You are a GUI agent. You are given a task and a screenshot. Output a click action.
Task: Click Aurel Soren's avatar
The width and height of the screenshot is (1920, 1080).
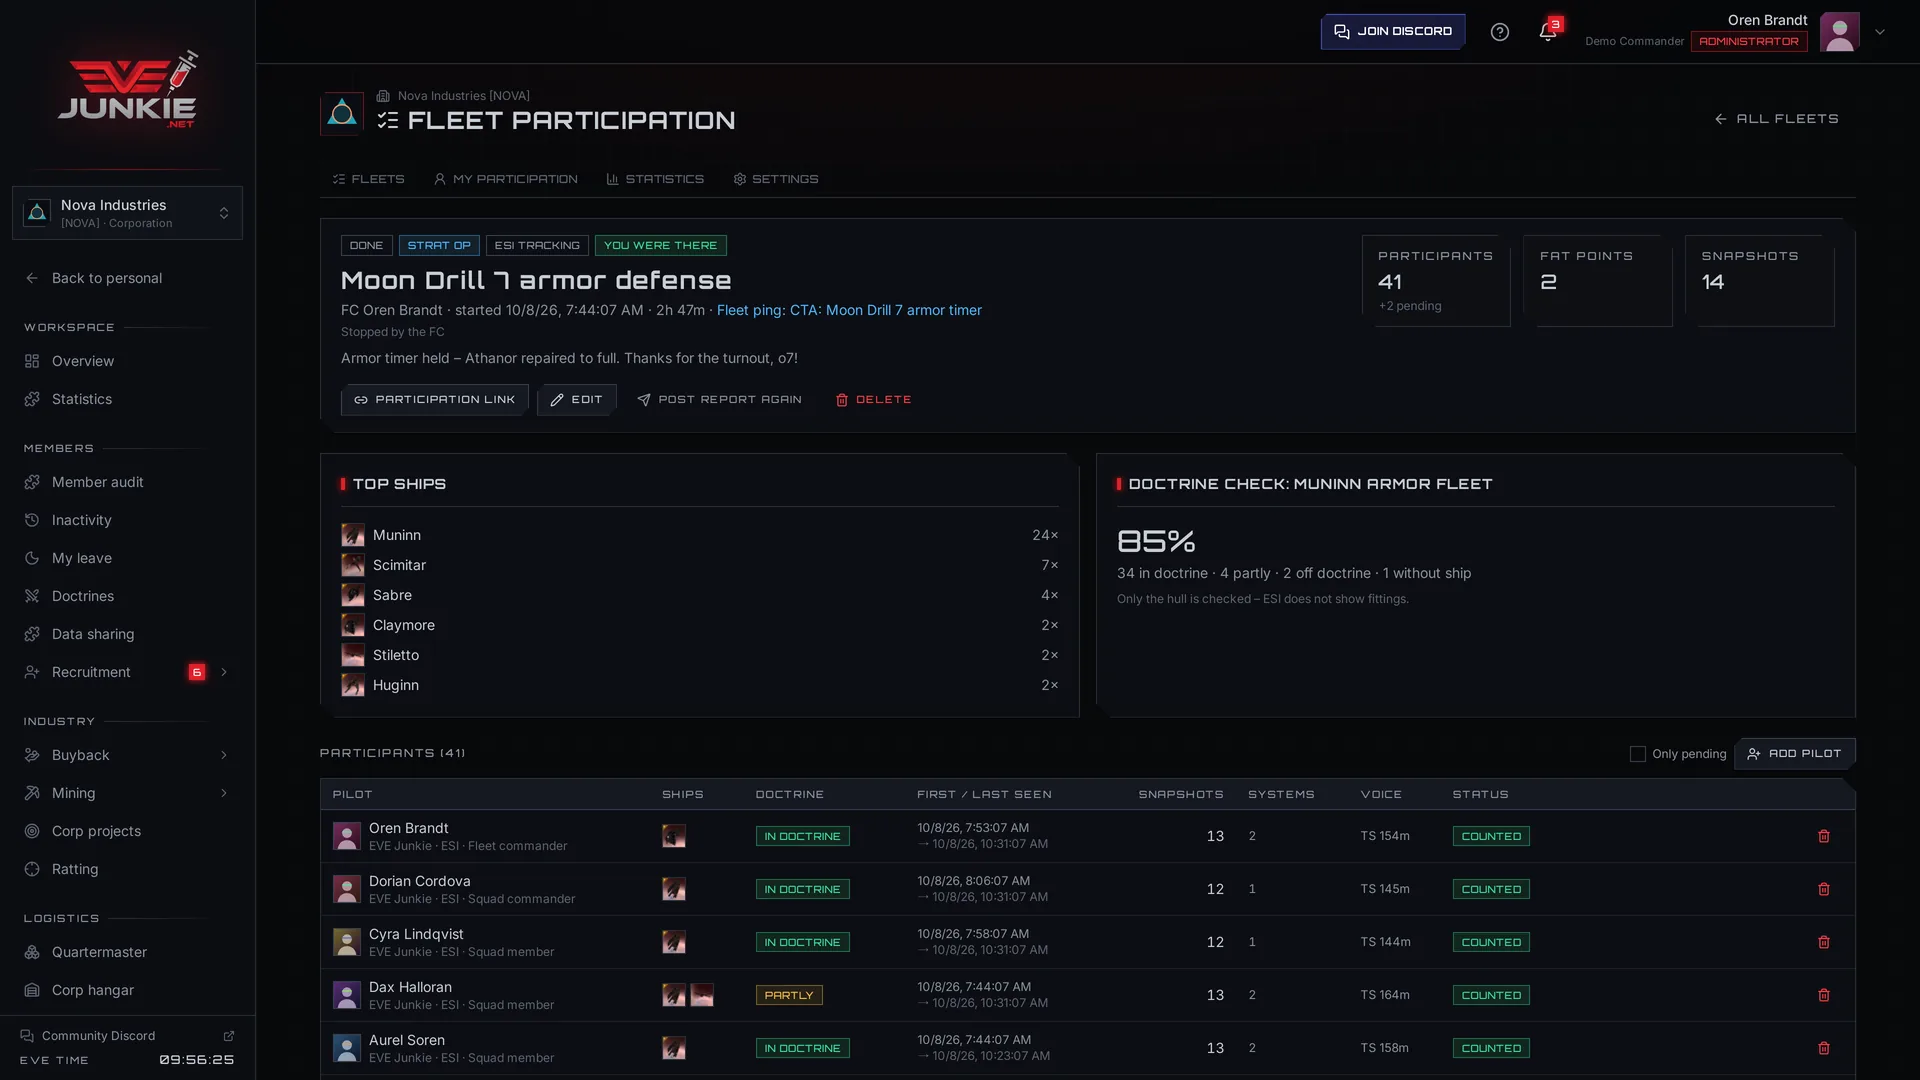(x=347, y=1048)
